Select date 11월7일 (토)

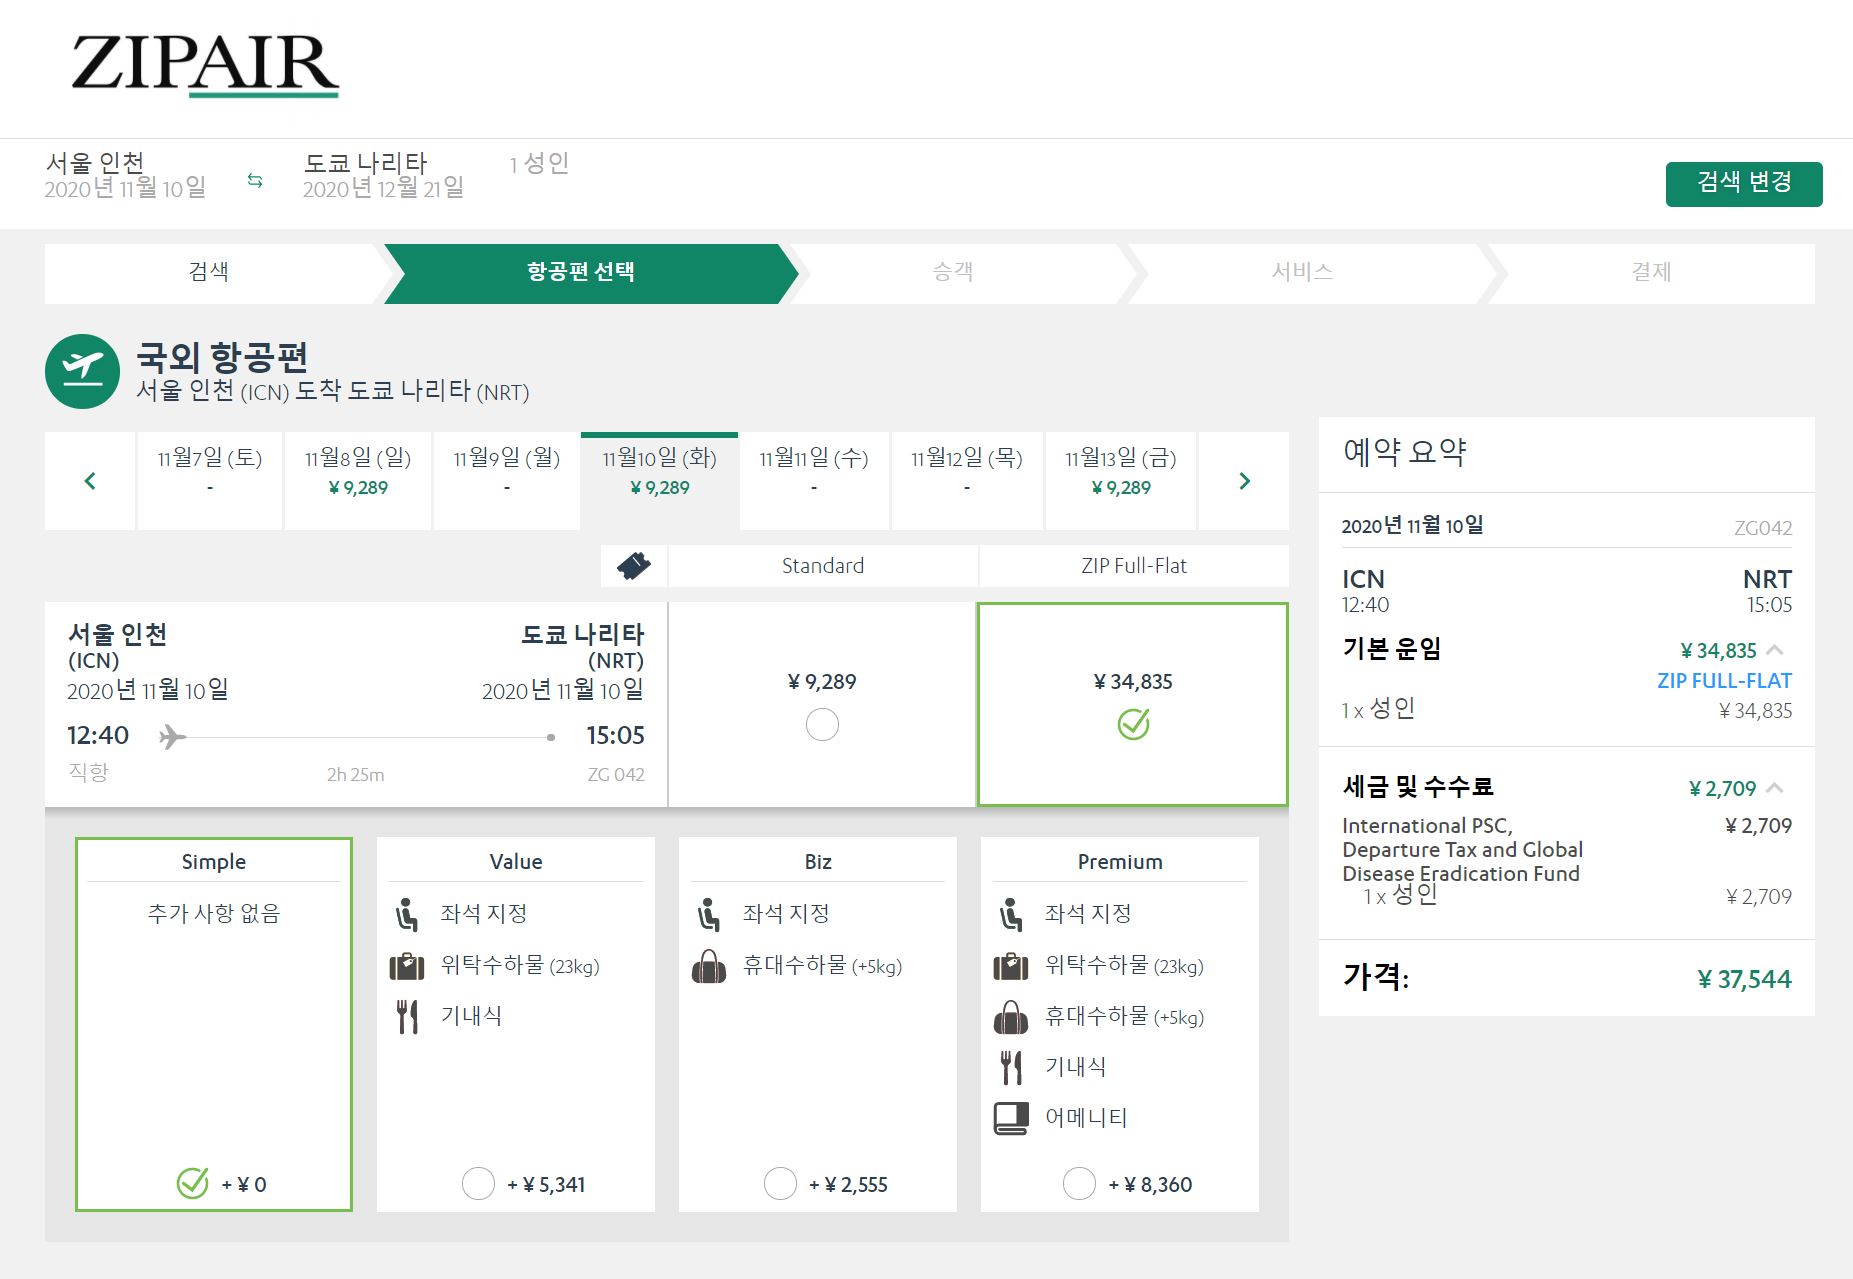click(210, 481)
